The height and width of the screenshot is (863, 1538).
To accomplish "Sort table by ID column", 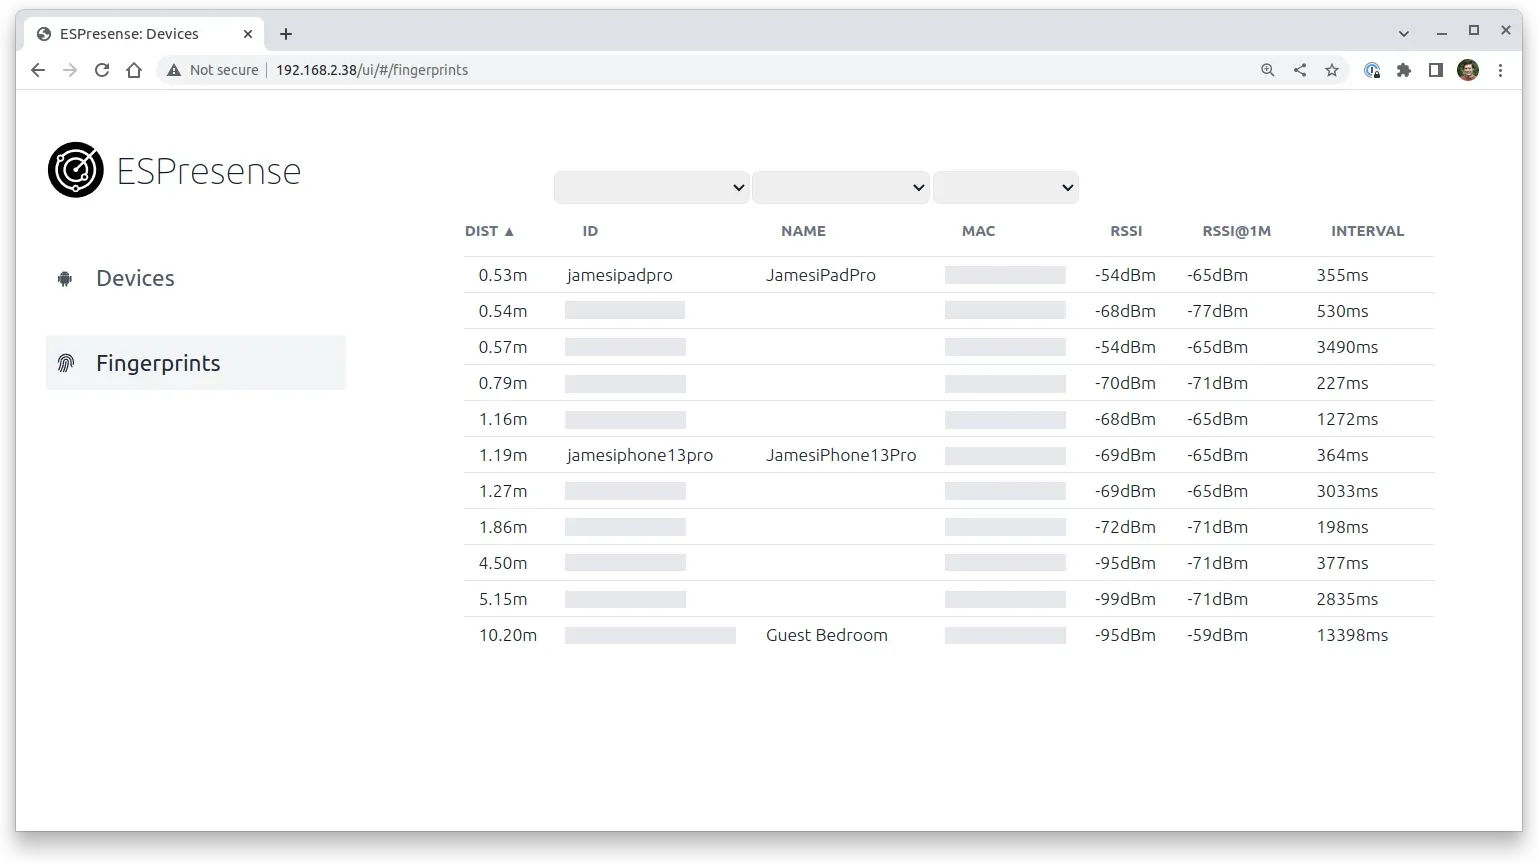I will 590,231.
